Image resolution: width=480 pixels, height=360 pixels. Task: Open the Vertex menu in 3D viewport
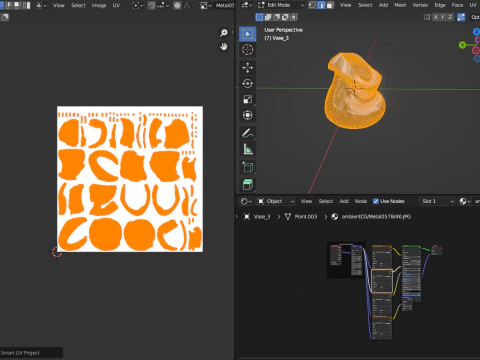coord(420,5)
